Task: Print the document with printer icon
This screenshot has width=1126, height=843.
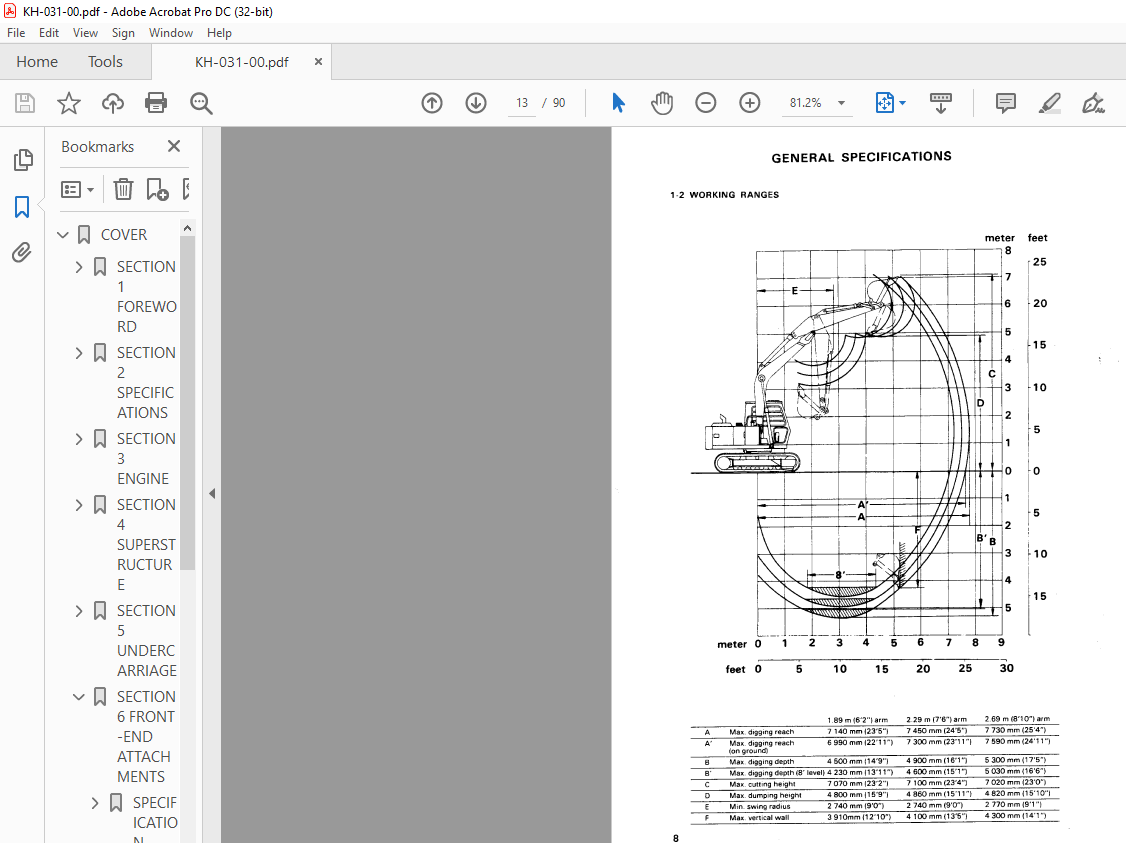Action: point(156,103)
